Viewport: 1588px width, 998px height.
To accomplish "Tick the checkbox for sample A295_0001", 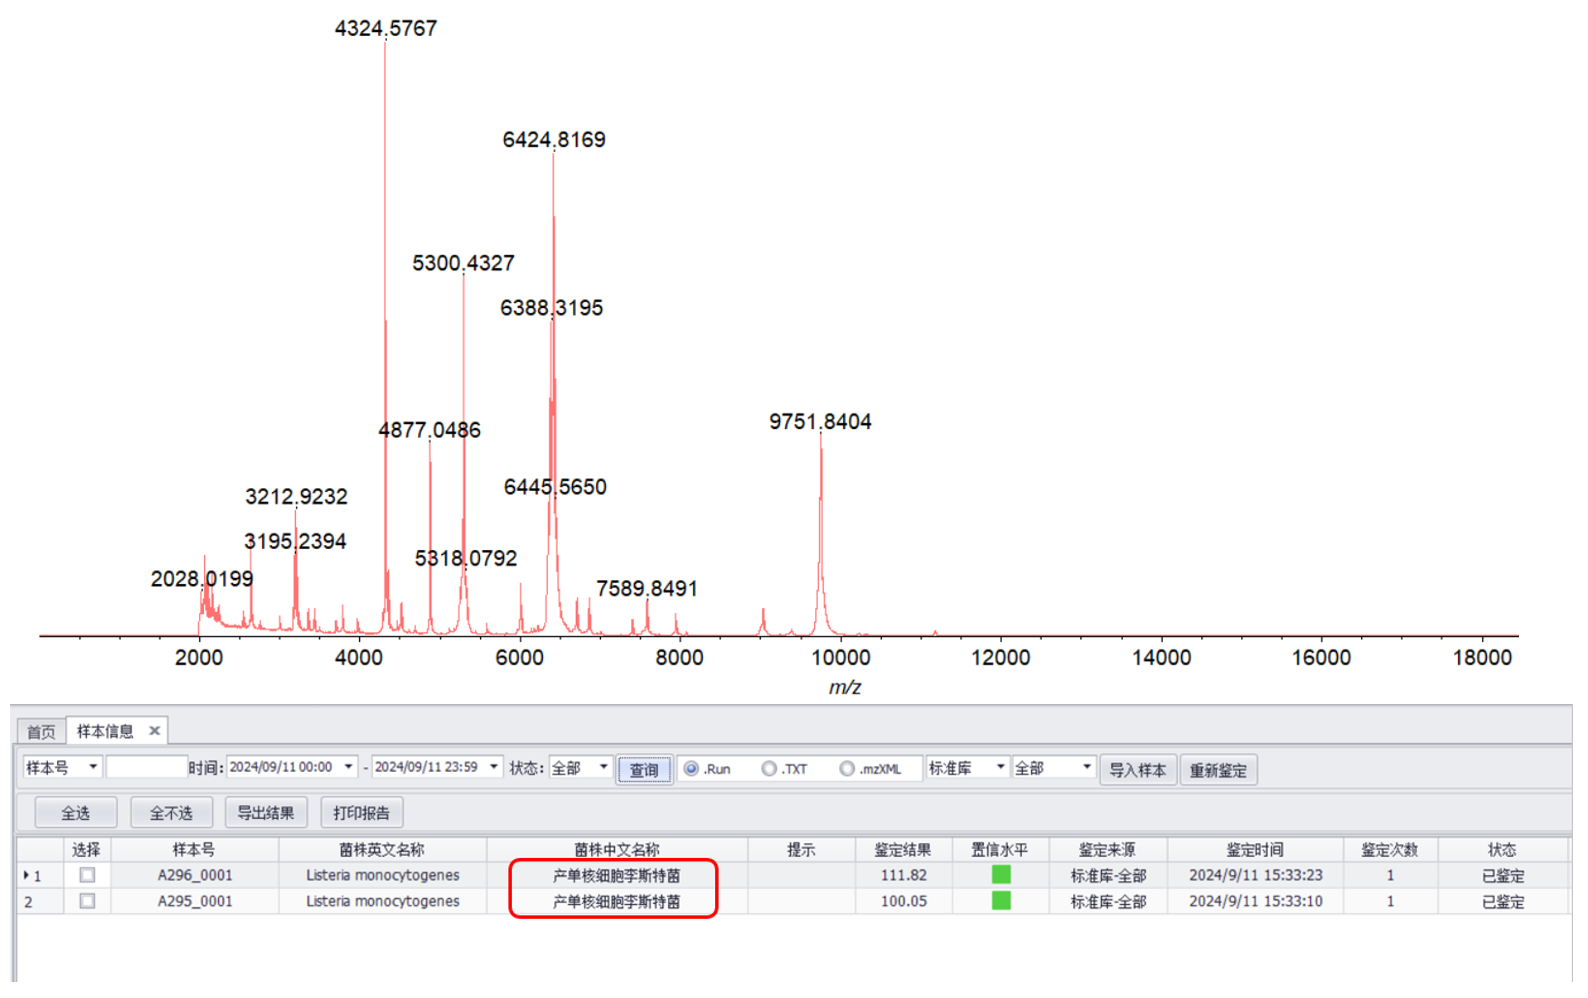I will (87, 901).
